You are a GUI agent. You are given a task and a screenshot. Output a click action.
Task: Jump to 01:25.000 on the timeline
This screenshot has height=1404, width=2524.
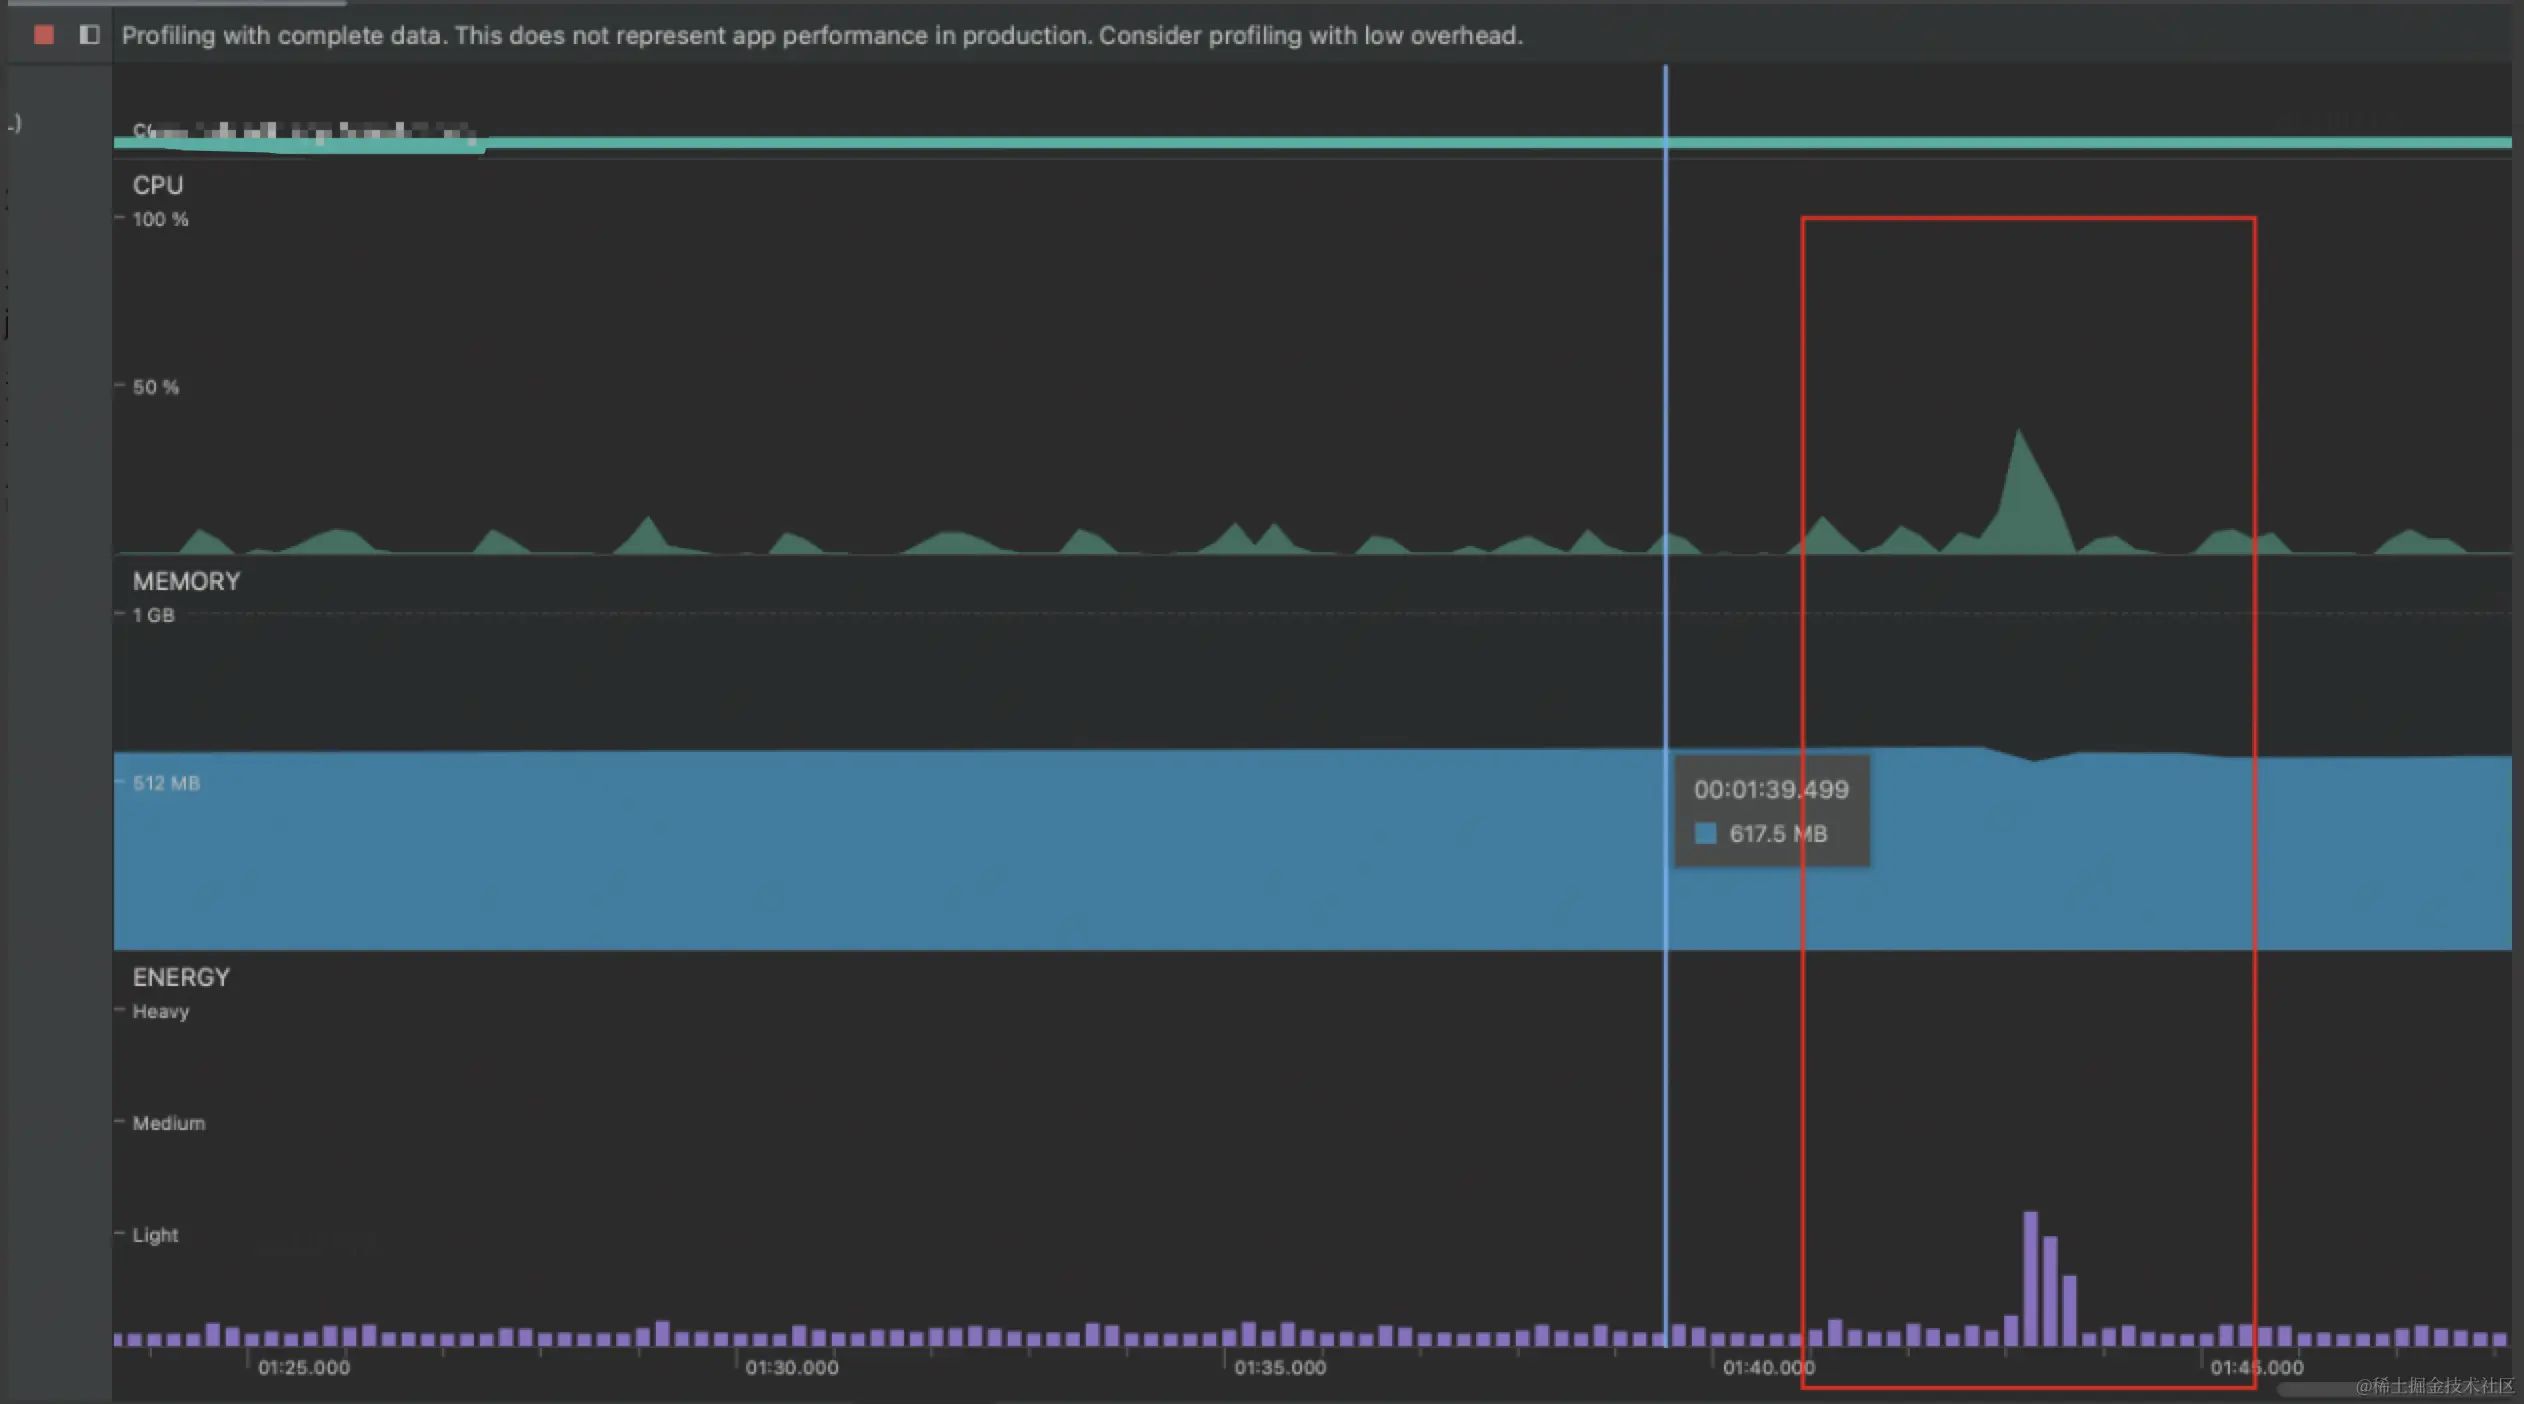click(303, 1367)
